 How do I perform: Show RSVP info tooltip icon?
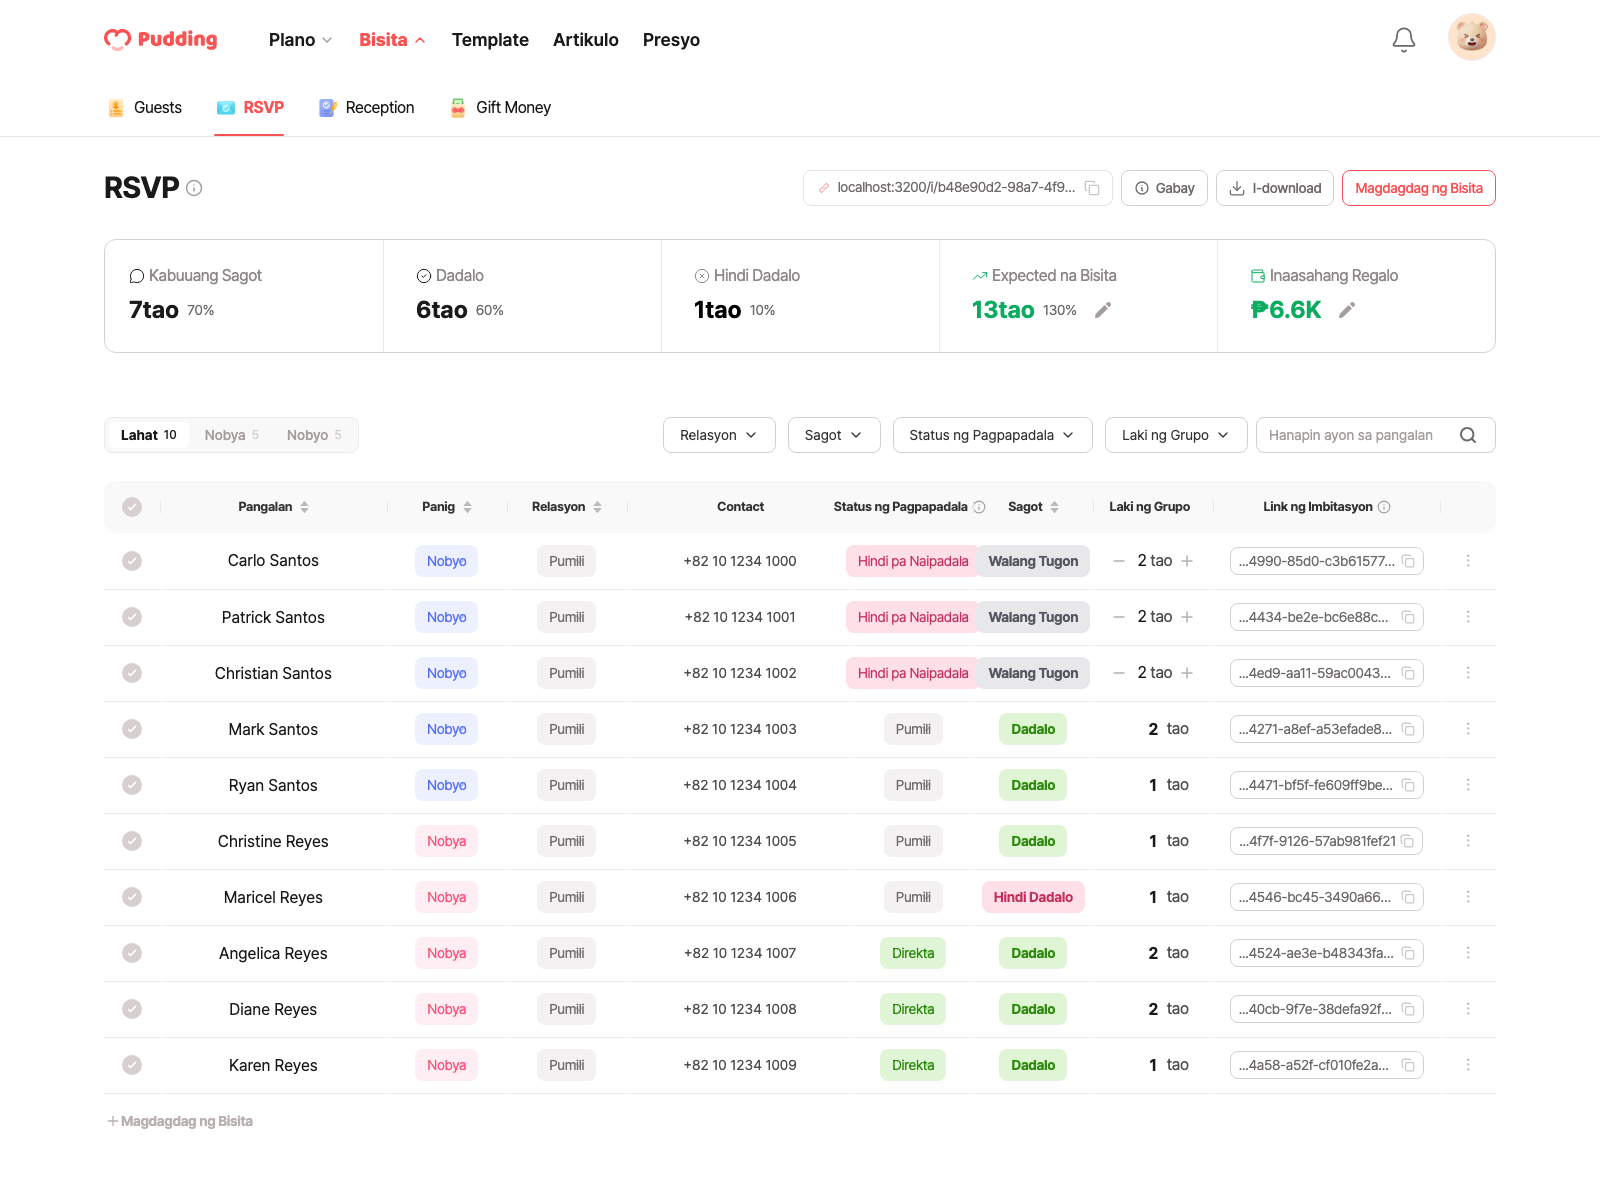[194, 188]
